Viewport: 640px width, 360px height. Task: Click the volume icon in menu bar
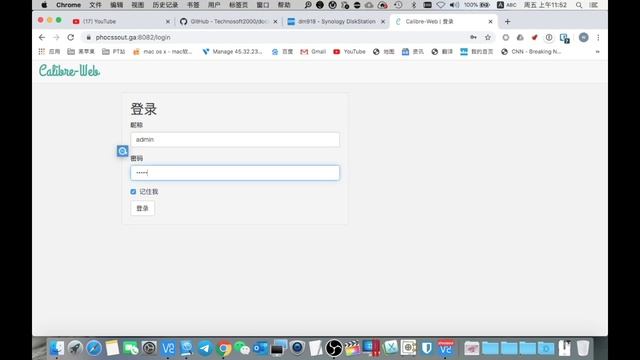(x=454, y=5)
